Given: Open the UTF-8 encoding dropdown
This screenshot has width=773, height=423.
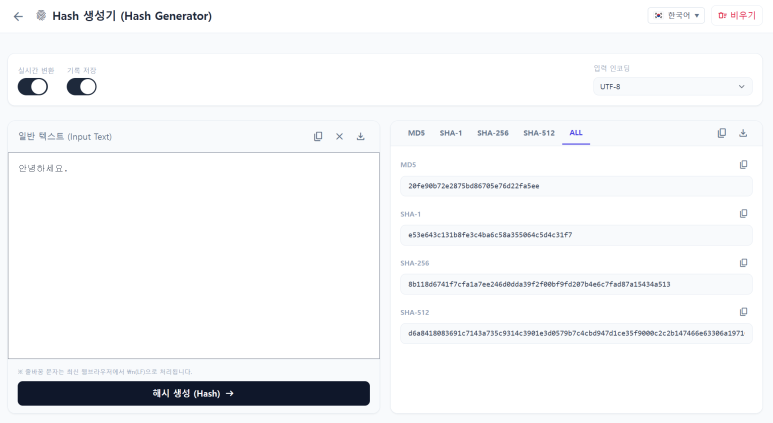Looking at the screenshot, I should click(x=672, y=87).
